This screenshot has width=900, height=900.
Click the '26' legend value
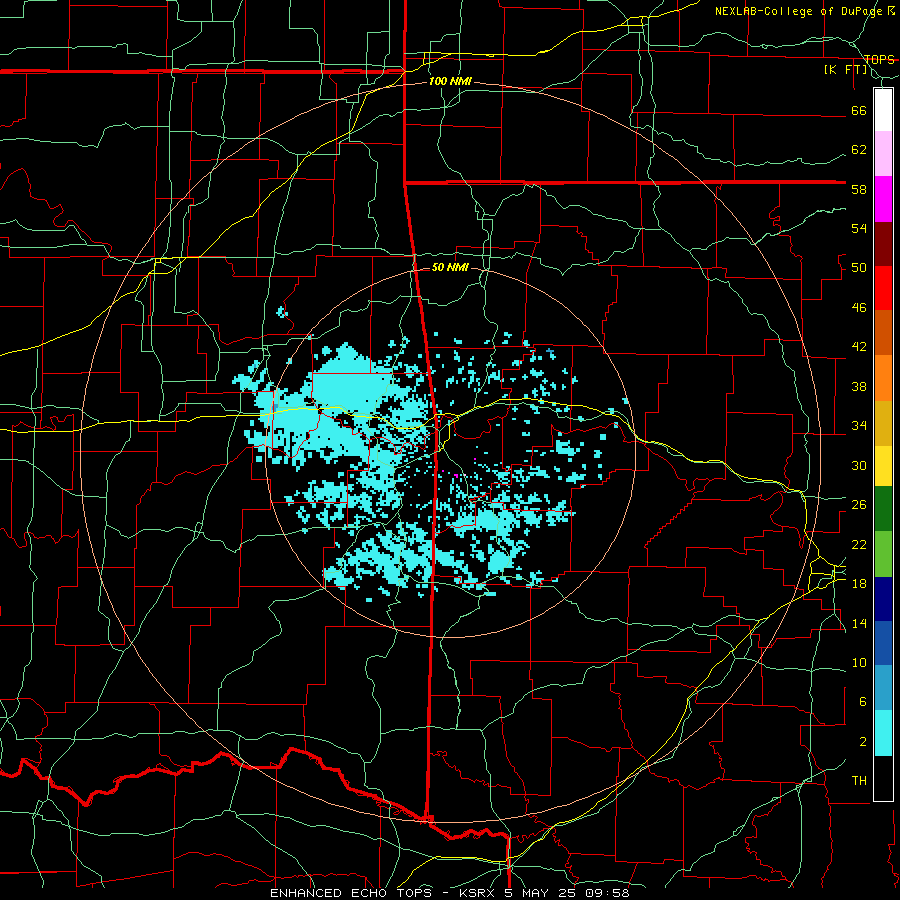click(x=859, y=505)
